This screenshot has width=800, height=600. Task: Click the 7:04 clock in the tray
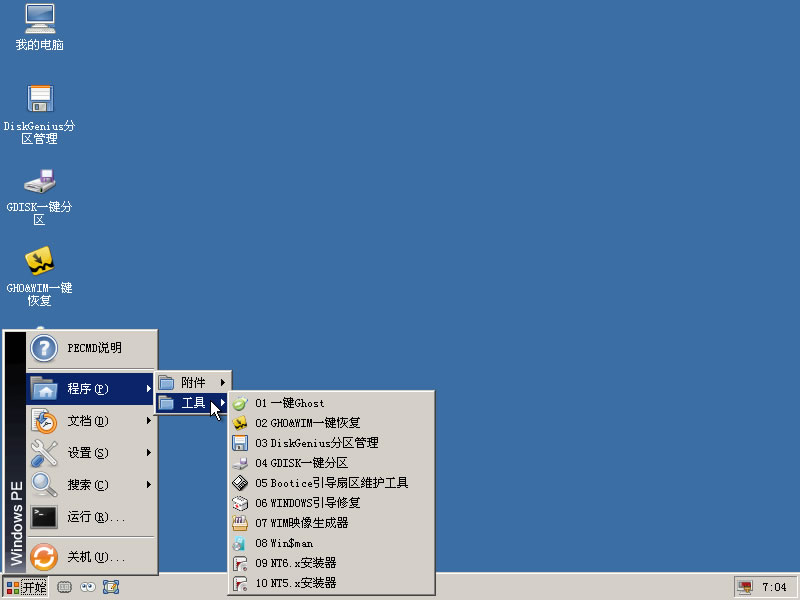777,587
